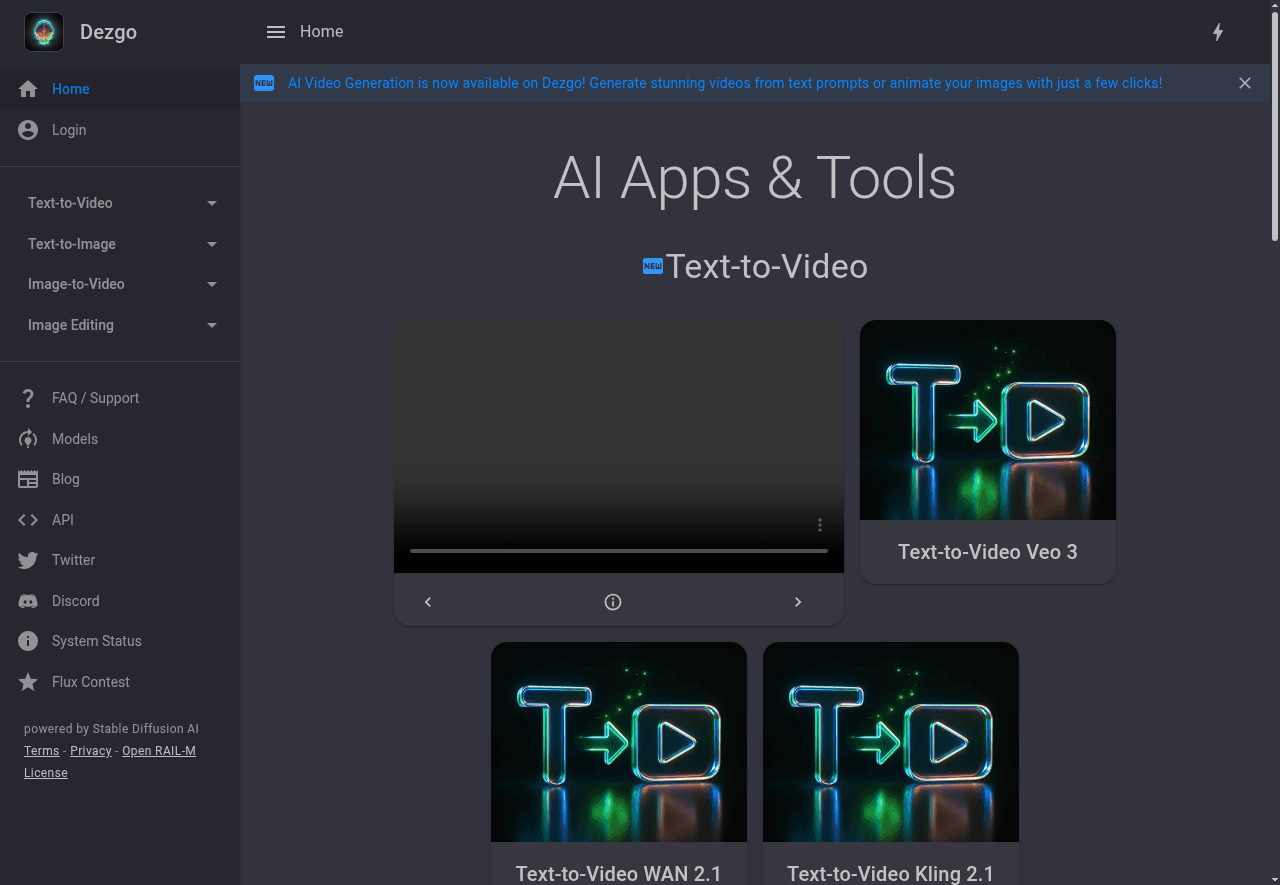
Task: Toggle the hamburger menu in header
Action: [276, 32]
